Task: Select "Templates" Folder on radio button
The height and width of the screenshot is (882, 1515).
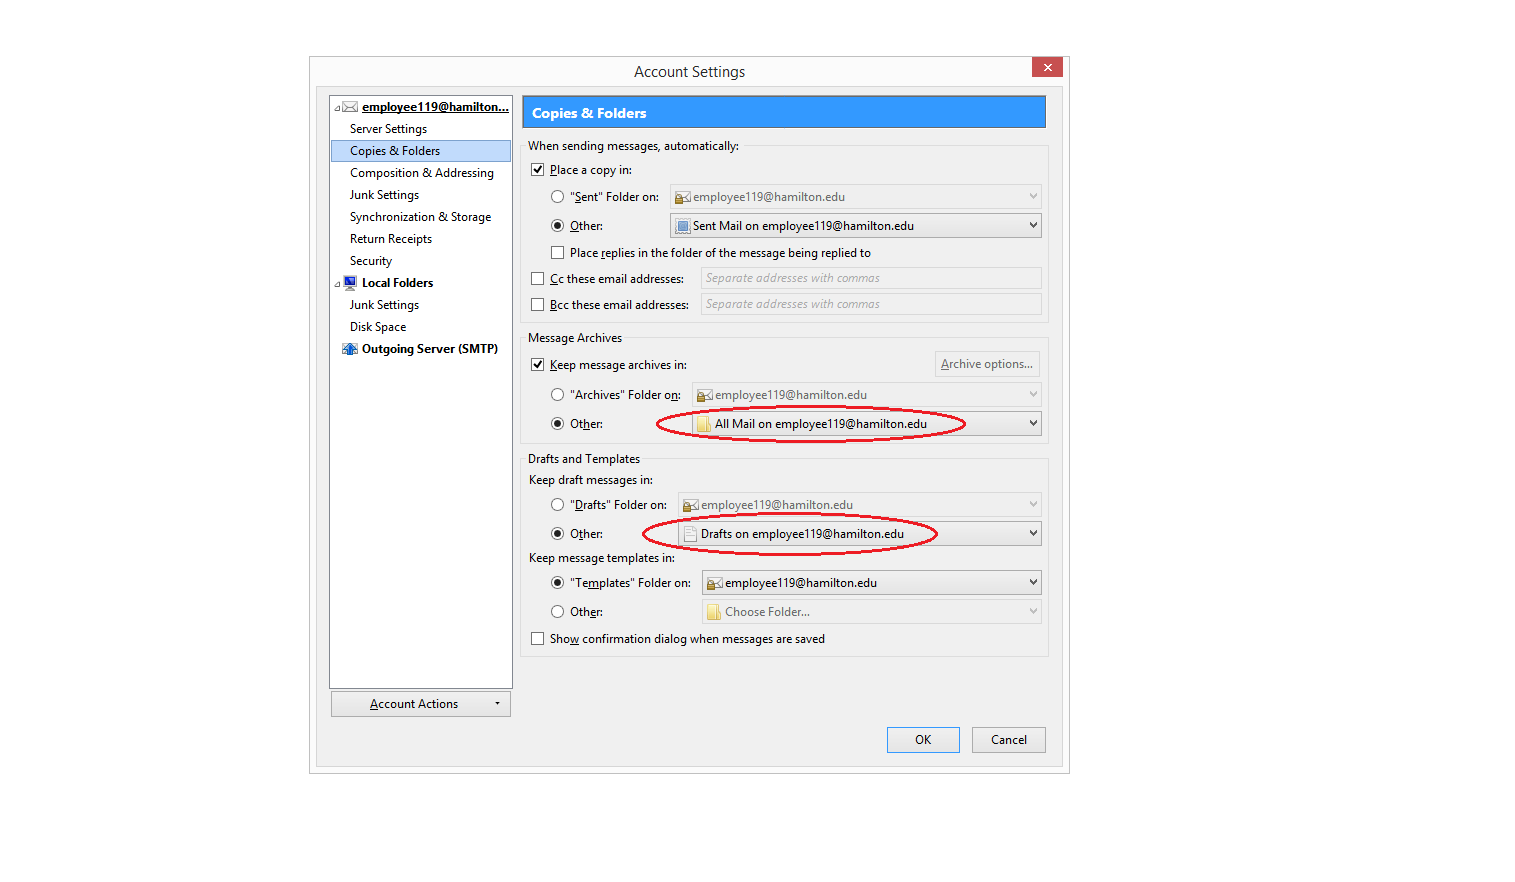Action: (x=558, y=583)
